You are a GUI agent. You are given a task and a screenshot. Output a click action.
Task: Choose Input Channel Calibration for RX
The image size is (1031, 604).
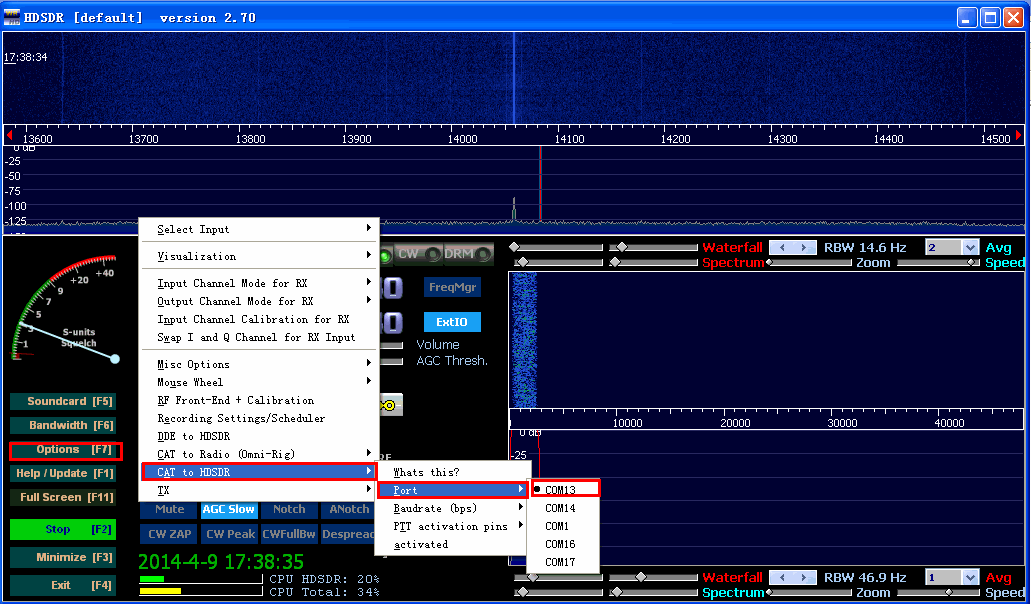pyautogui.click(x=259, y=319)
